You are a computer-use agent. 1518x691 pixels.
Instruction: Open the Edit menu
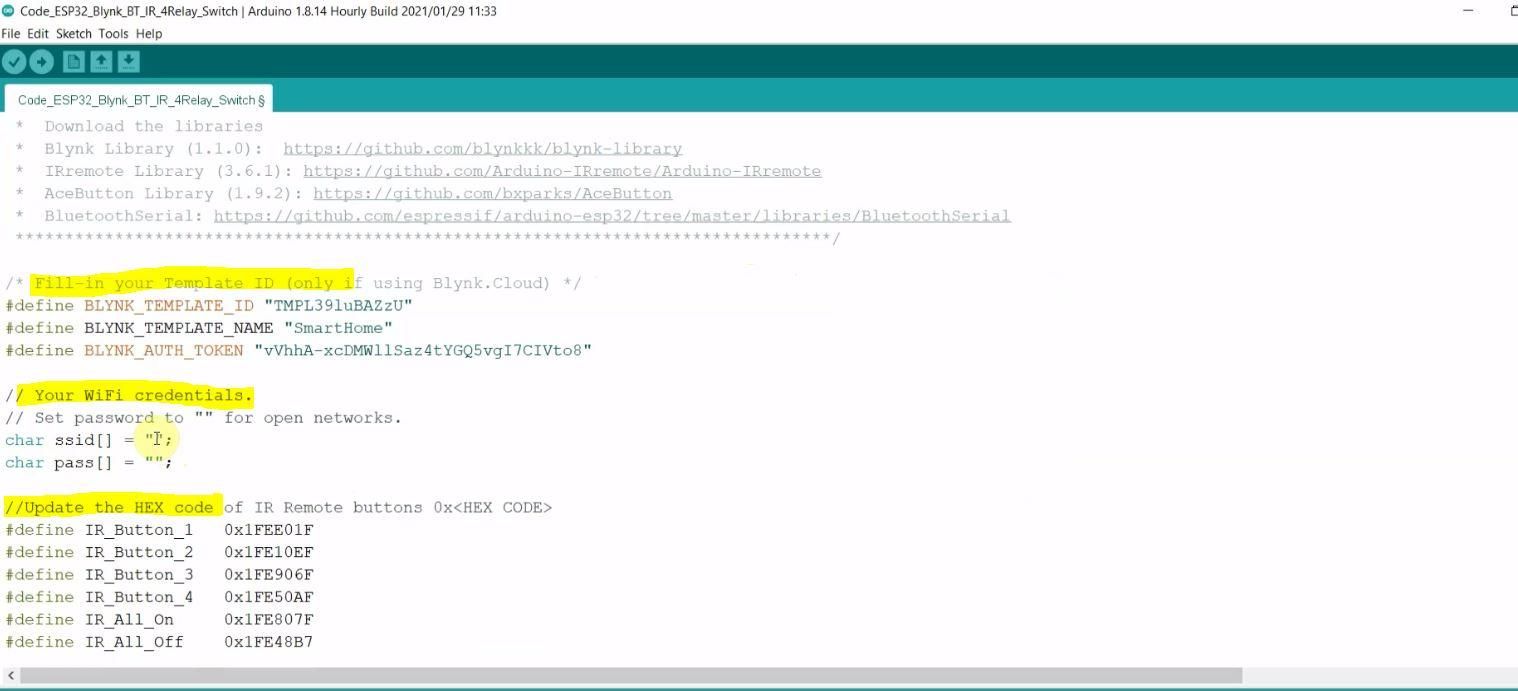point(38,33)
